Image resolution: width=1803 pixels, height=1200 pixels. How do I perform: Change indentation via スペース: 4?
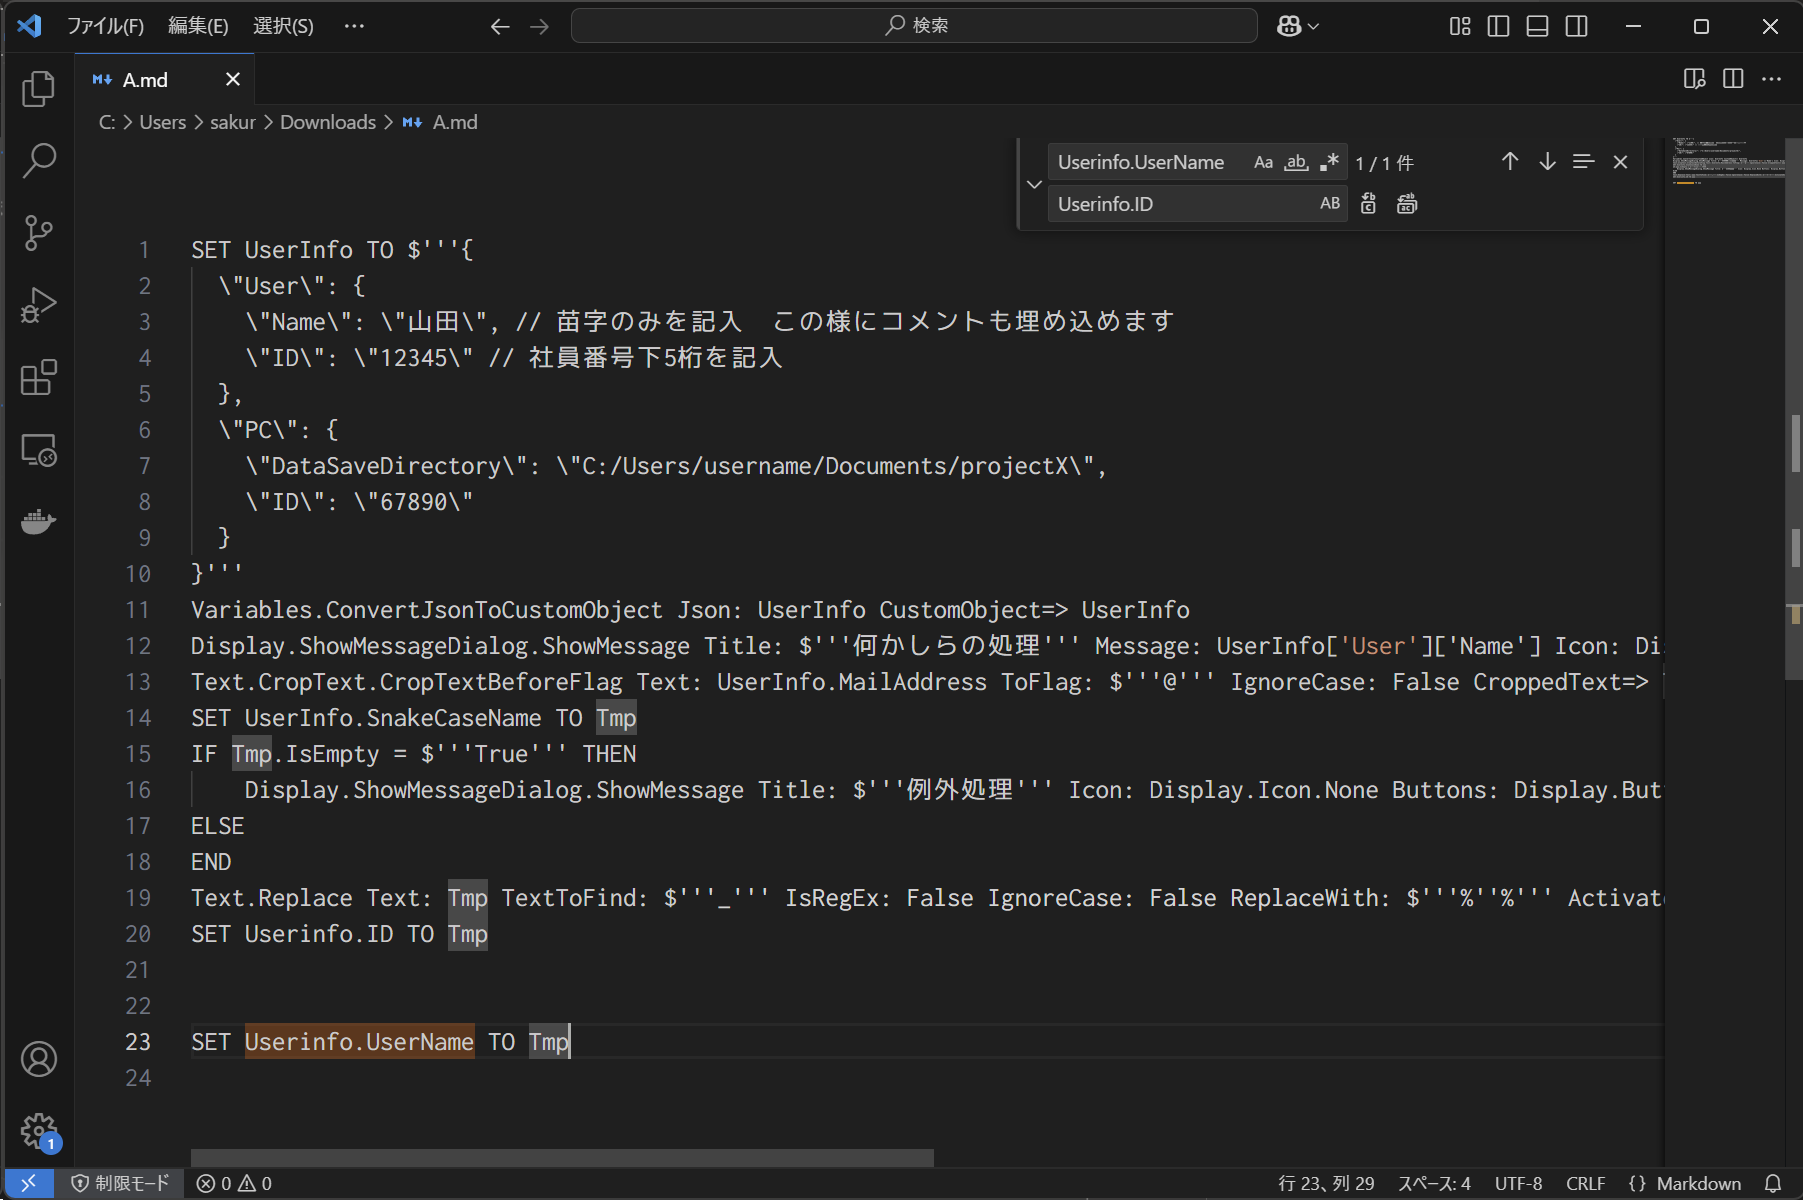tap(1434, 1183)
